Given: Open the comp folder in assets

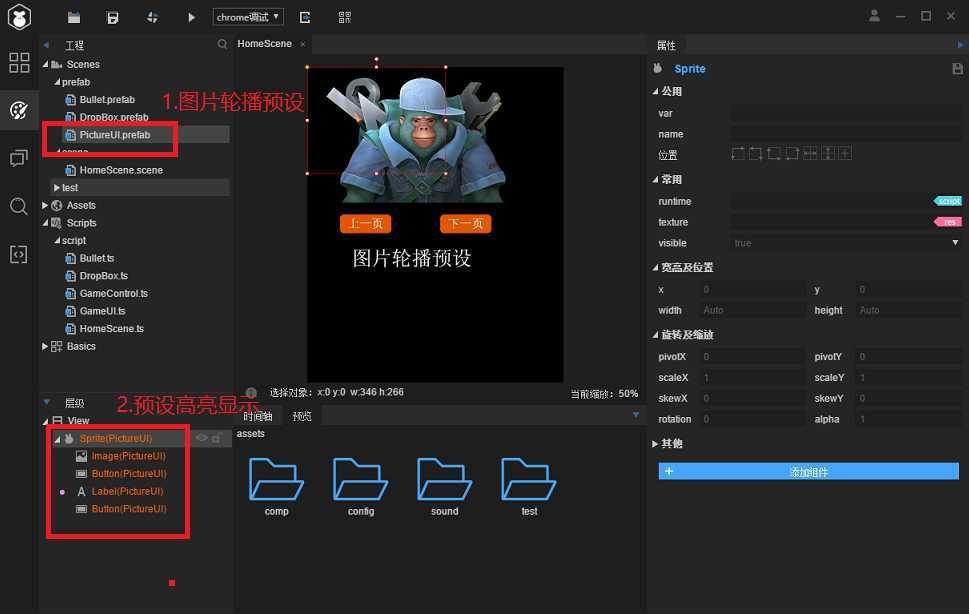Looking at the screenshot, I should (x=276, y=486).
